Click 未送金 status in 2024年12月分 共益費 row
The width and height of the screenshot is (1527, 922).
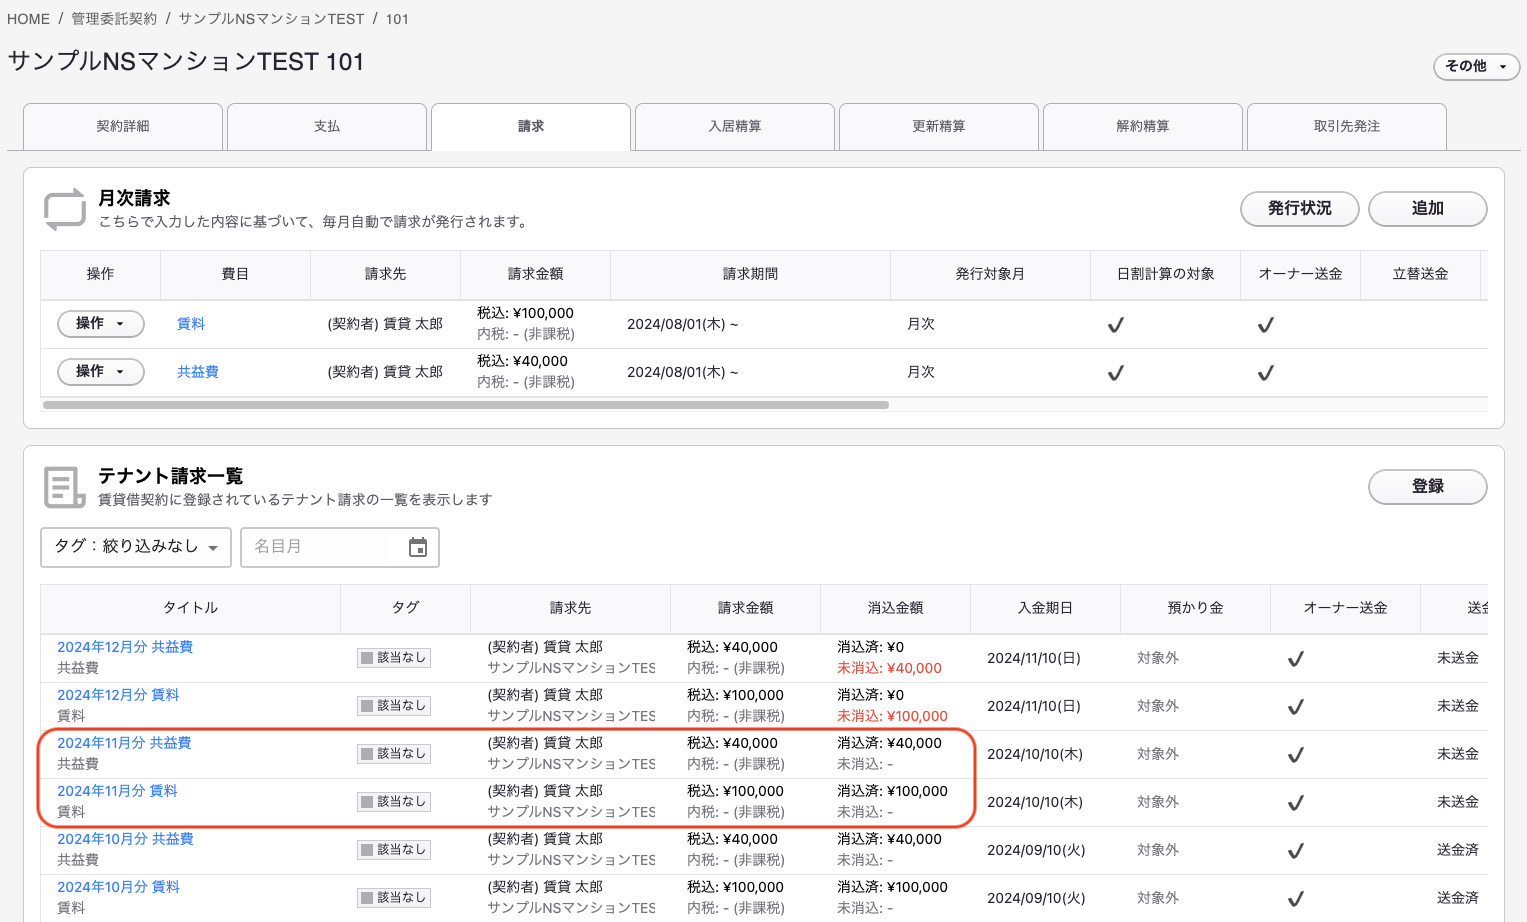(1458, 658)
